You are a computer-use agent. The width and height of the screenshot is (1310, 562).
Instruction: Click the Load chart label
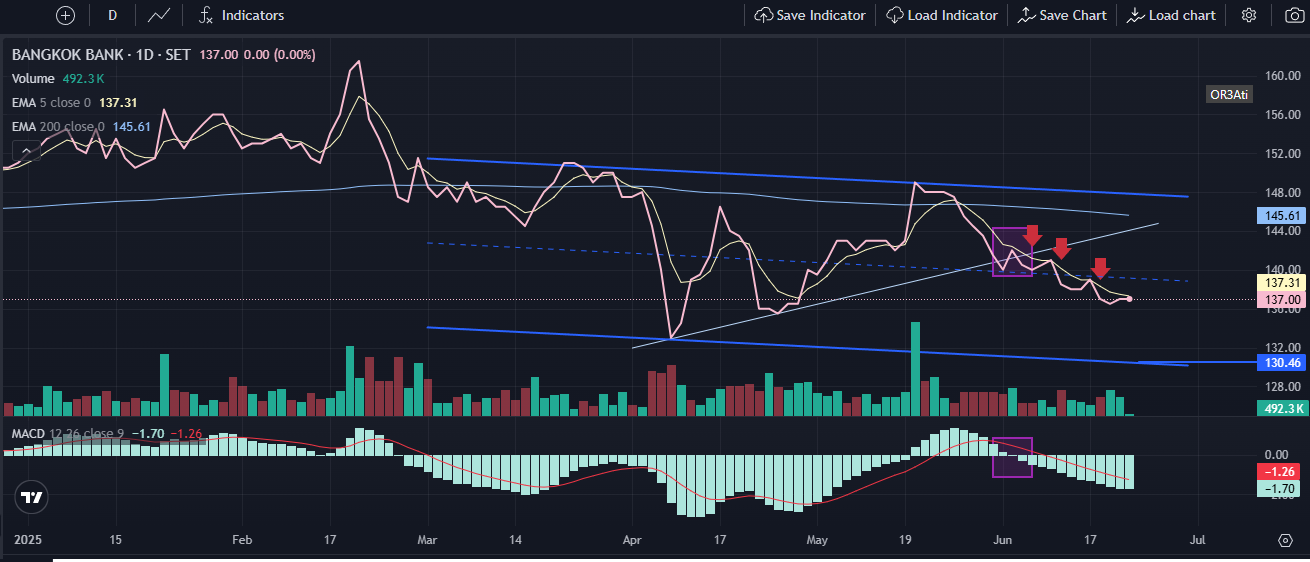[1182, 15]
